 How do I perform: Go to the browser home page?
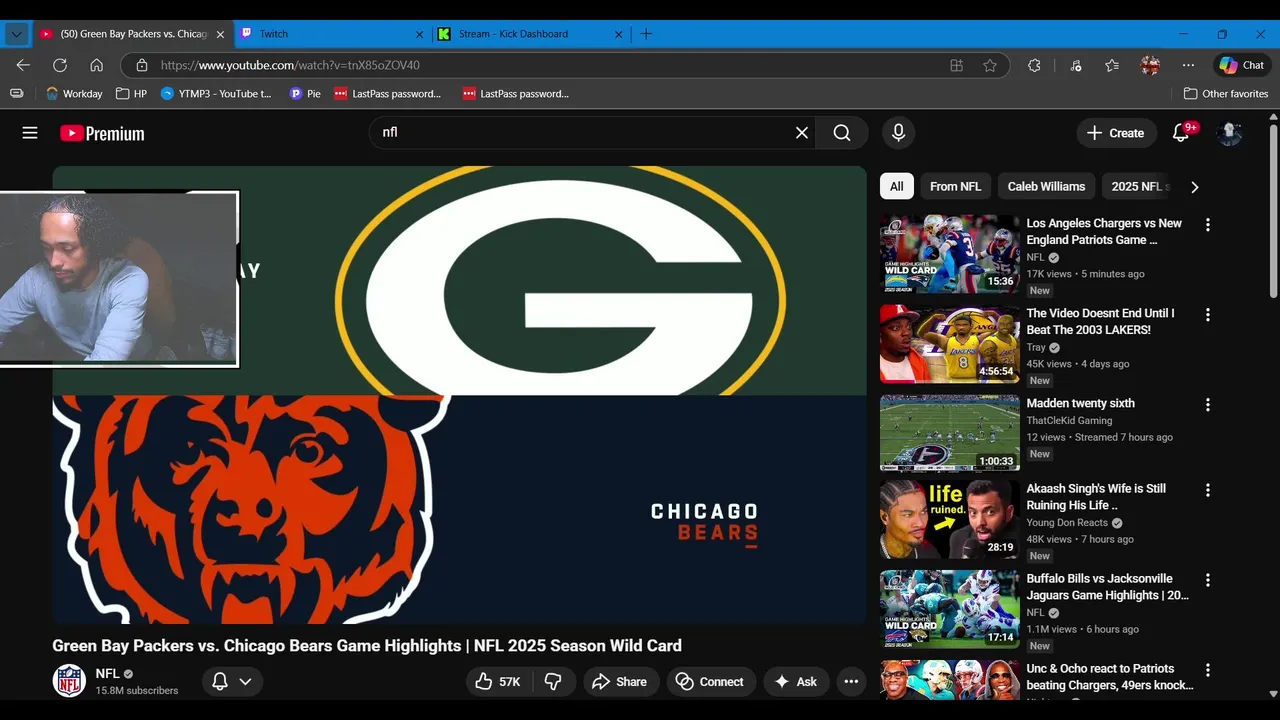[96, 65]
